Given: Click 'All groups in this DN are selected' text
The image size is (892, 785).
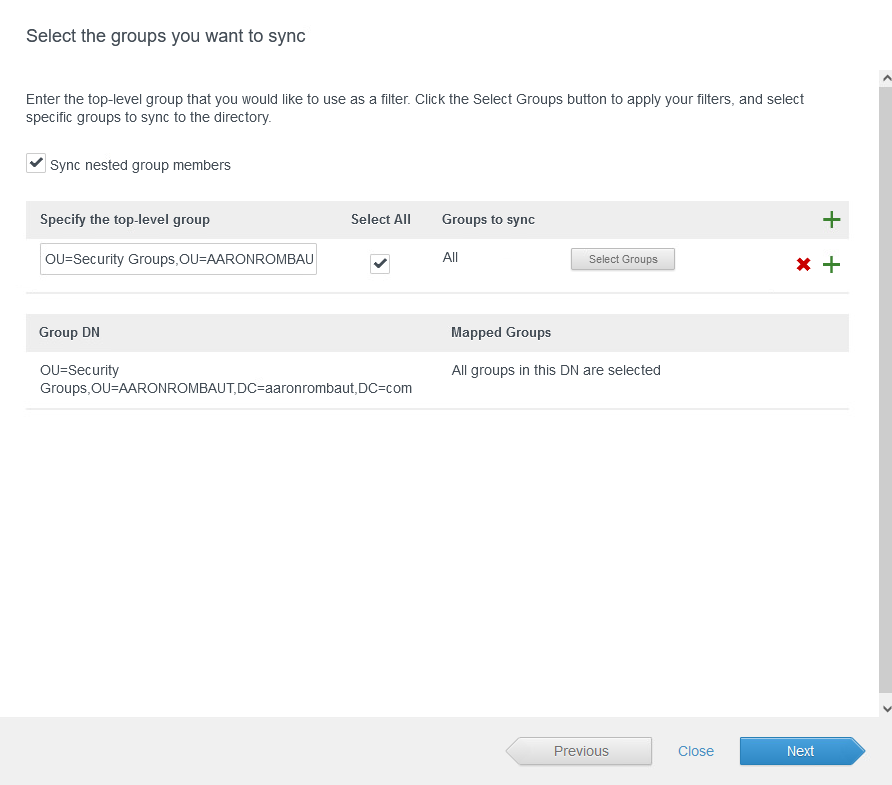Looking at the screenshot, I should coord(556,370).
